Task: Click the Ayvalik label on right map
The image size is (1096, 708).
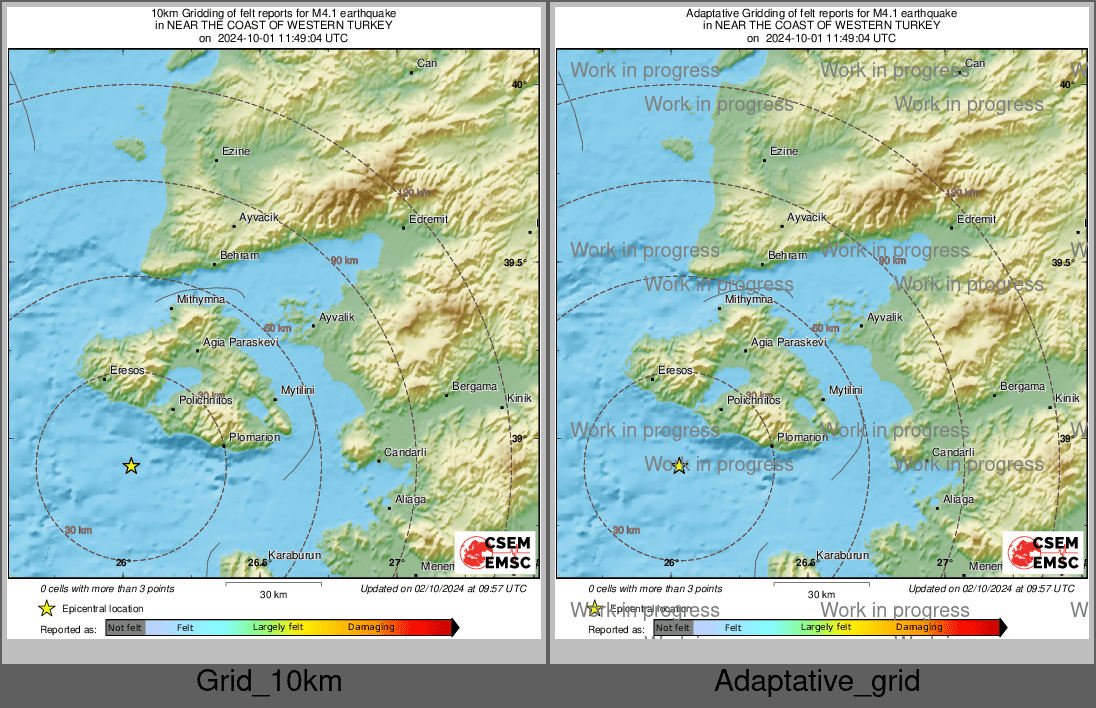Action: coord(884,317)
